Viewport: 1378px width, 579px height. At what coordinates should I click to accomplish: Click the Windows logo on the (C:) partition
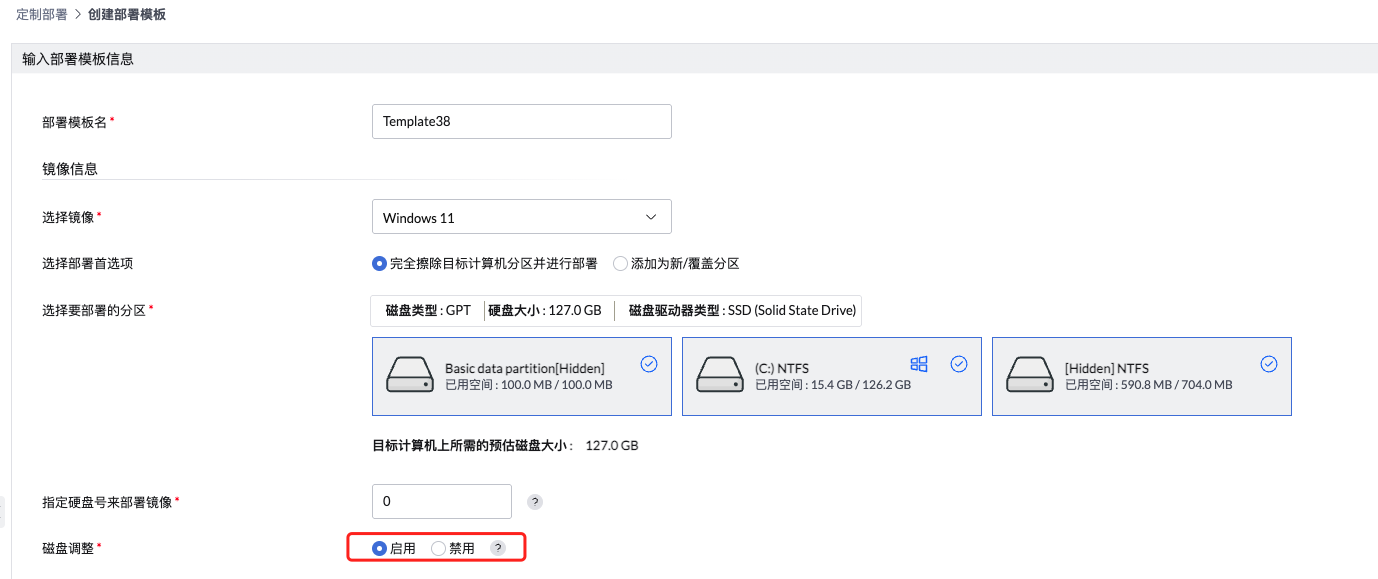coord(919,364)
